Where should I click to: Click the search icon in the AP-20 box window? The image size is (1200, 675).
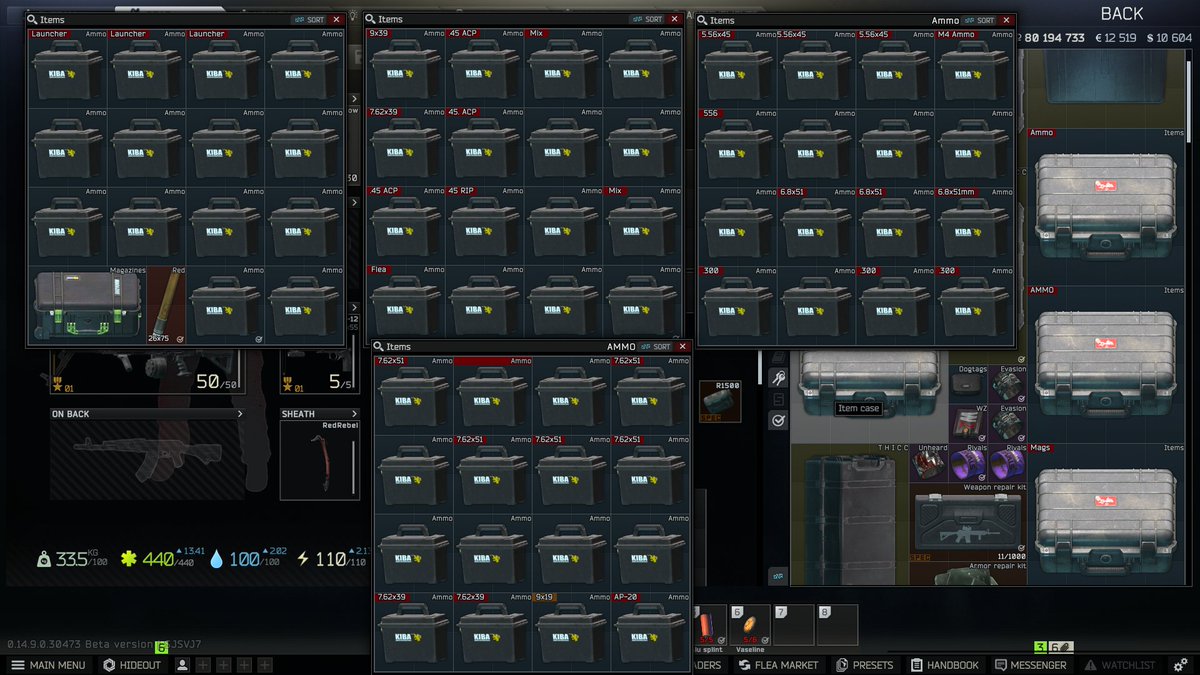click(380, 347)
